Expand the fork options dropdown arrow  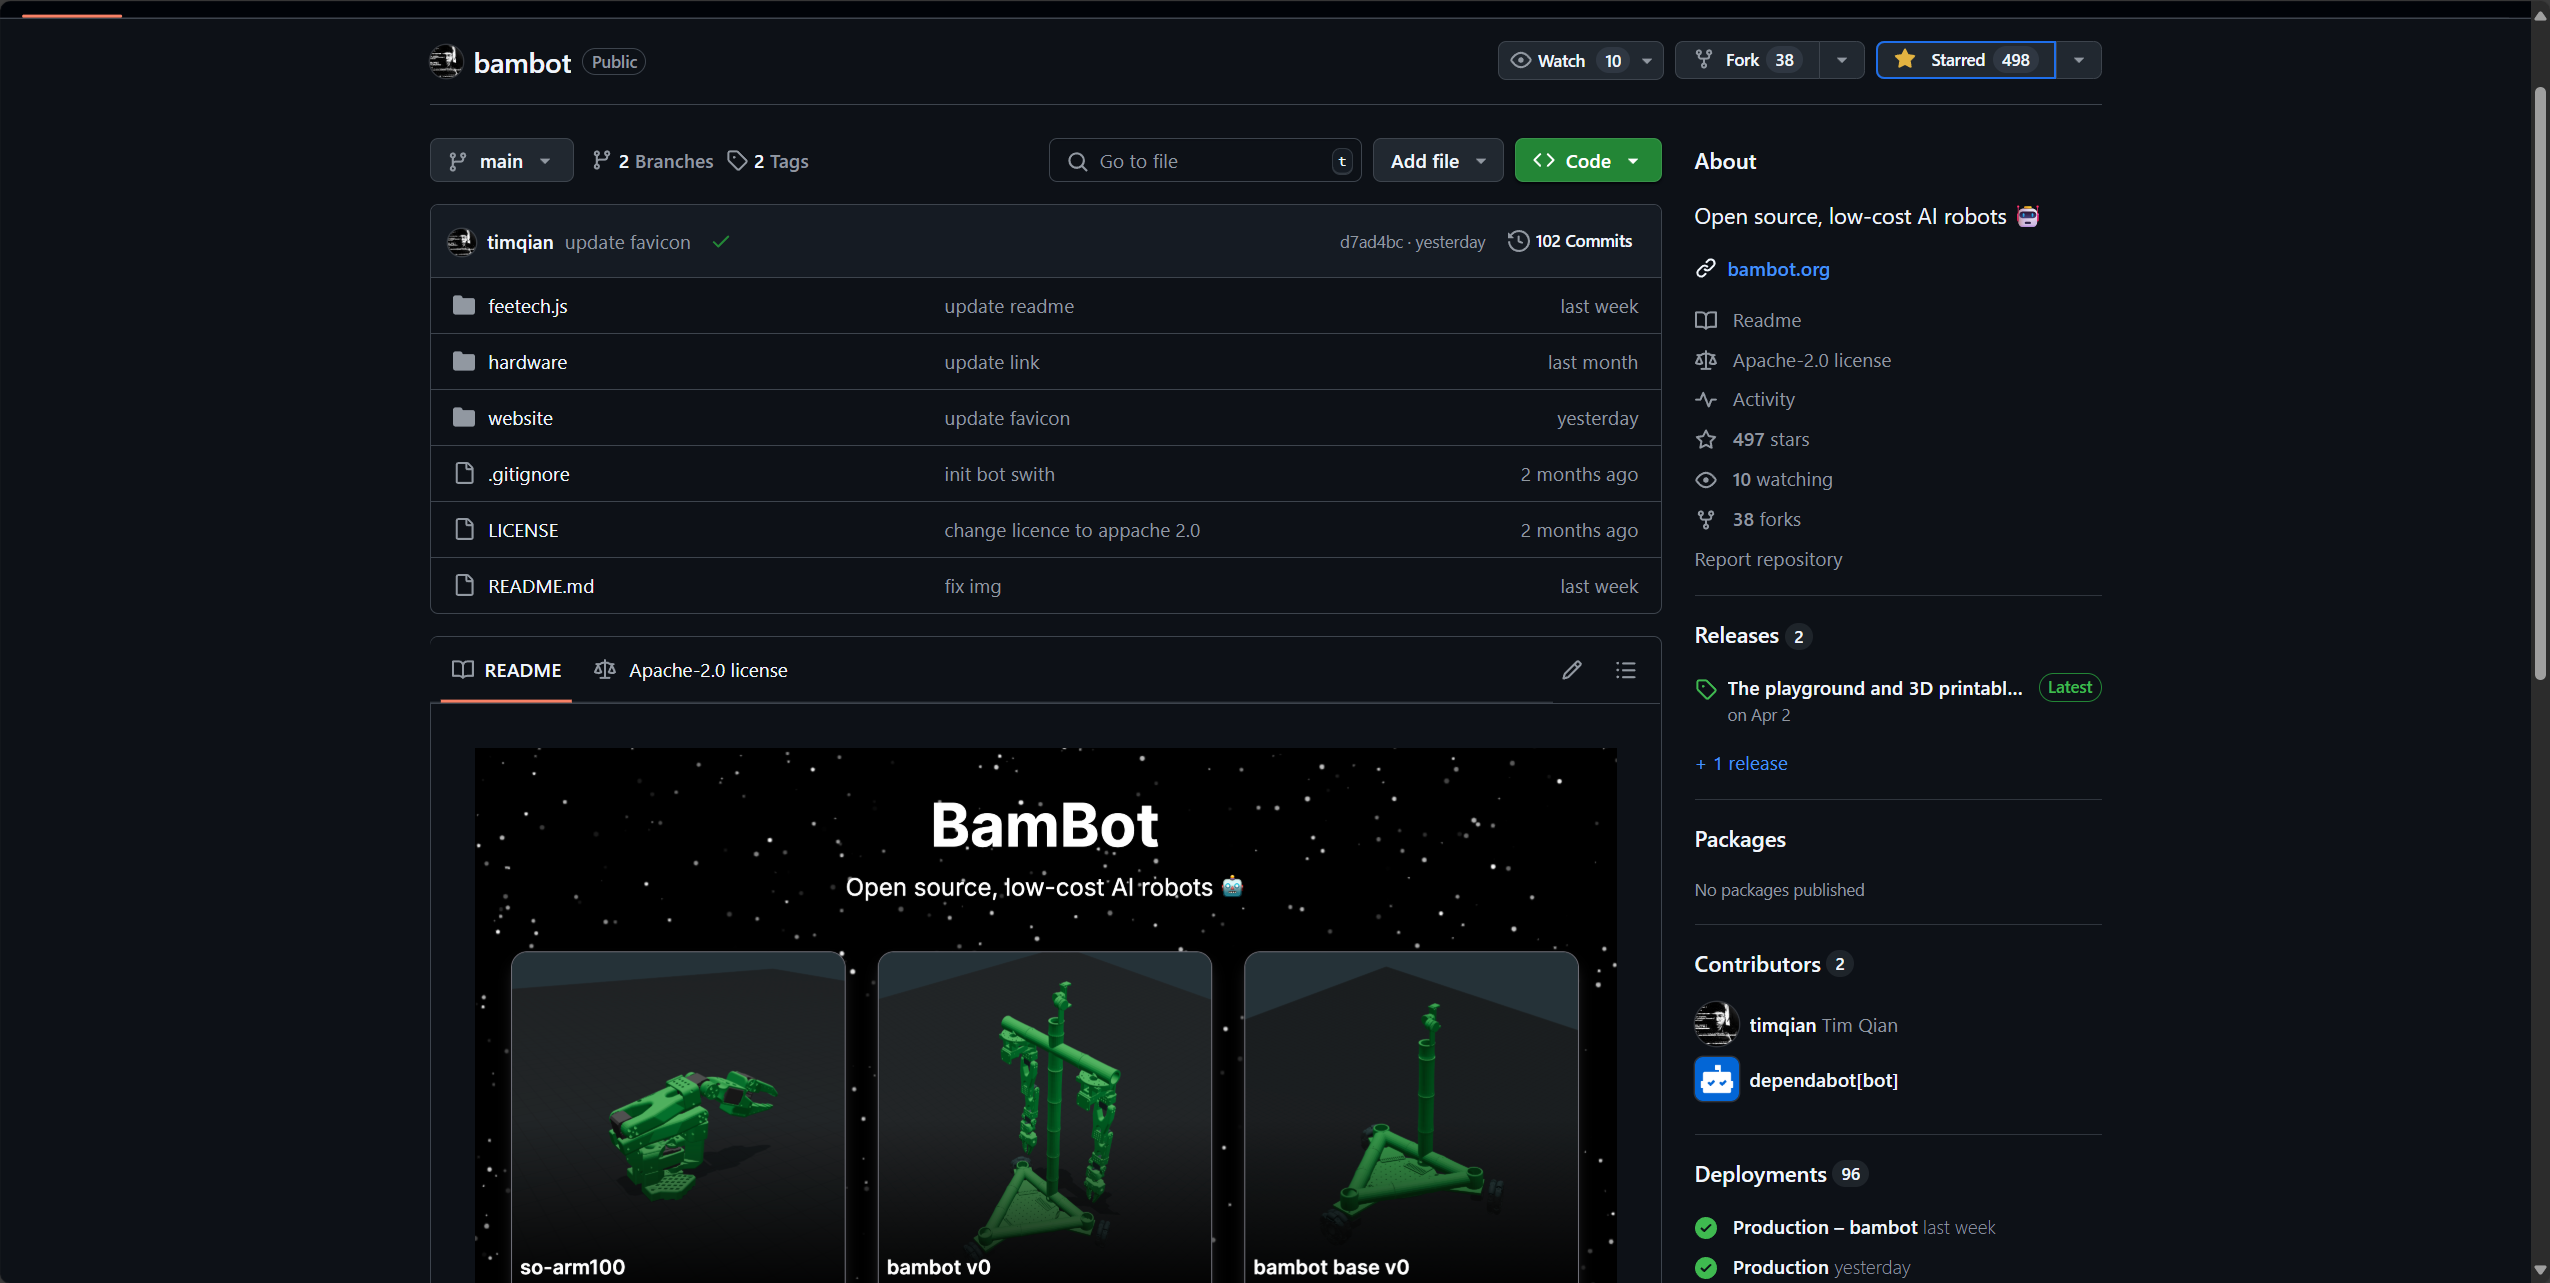[1842, 60]
